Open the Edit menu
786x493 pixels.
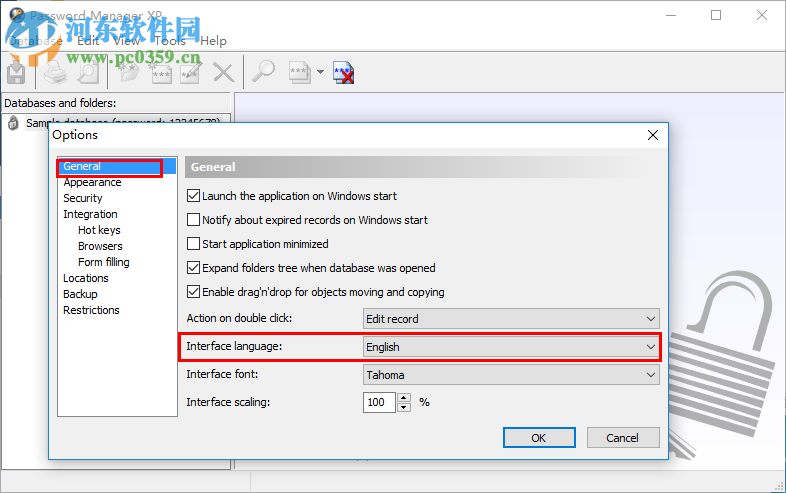88,41
